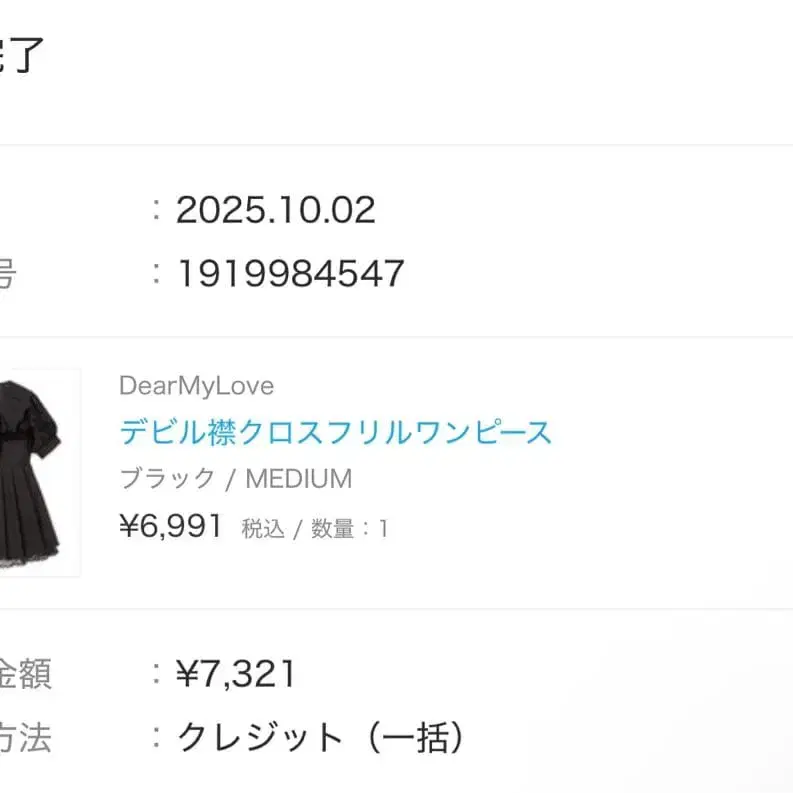Click the MEDIUM size text
Viewport: 793px width, 793px height.
click(x=299, y=479)
